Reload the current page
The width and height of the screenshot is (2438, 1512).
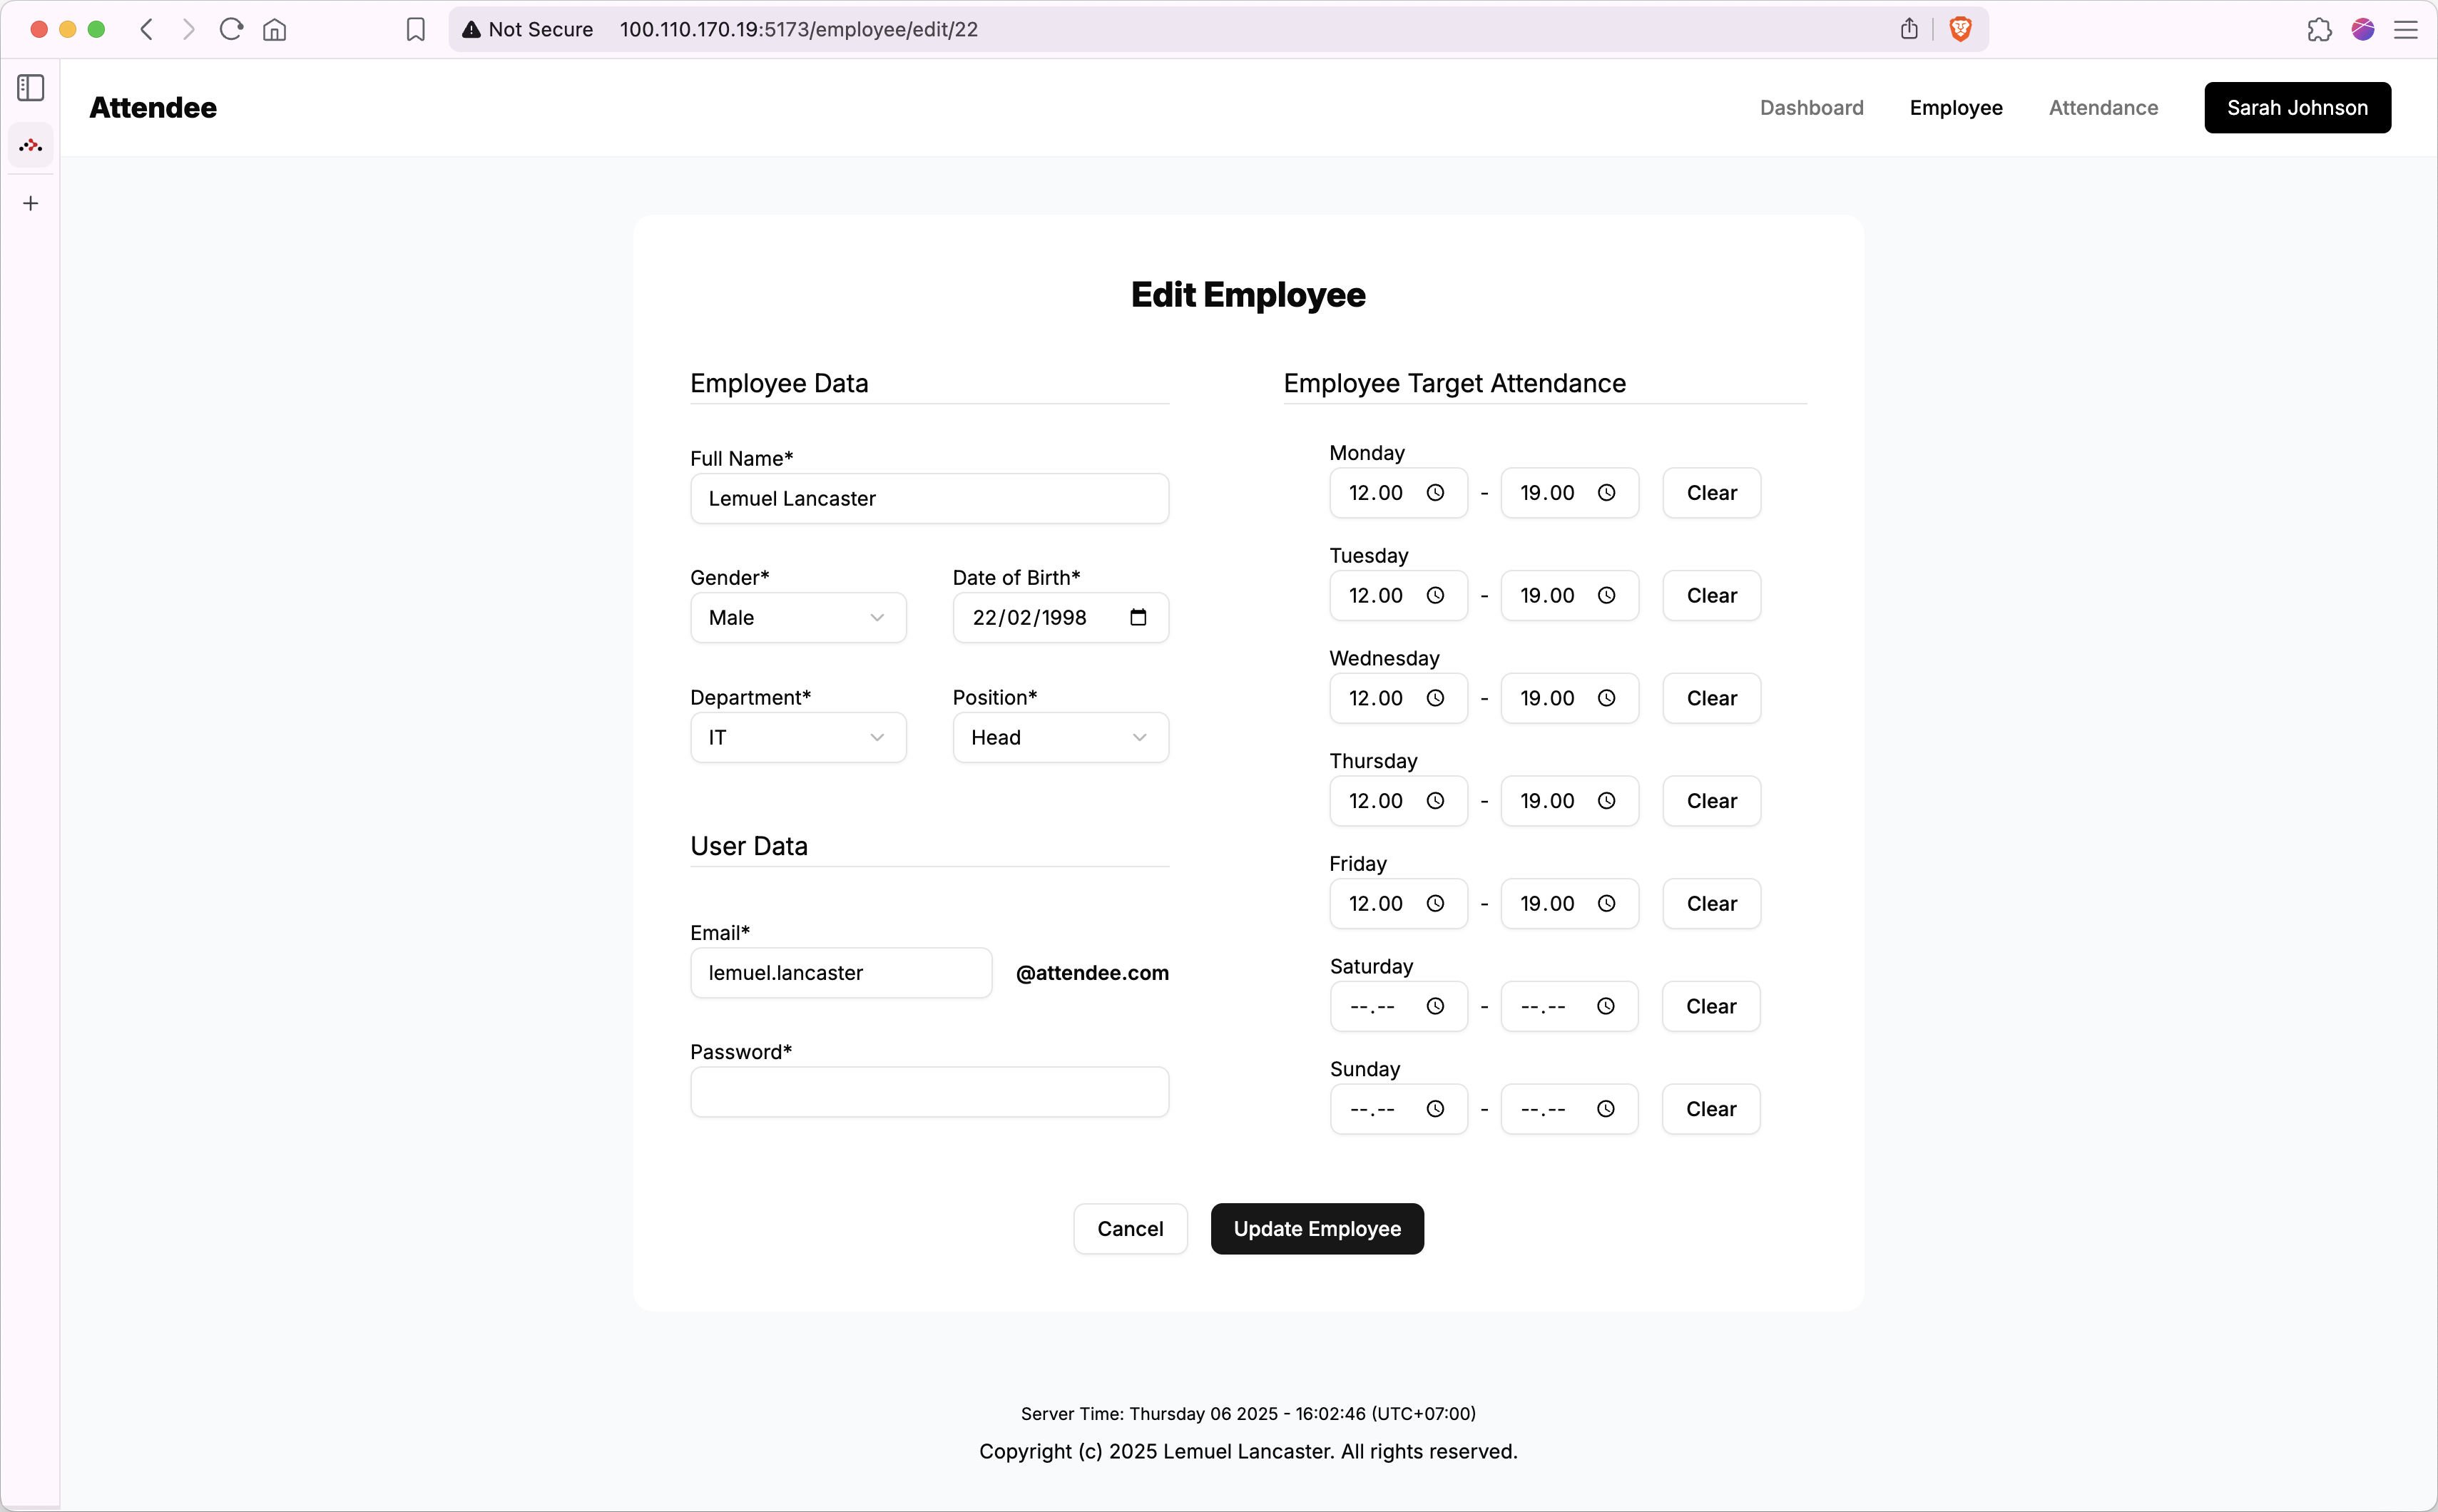[x=230, y=29]
